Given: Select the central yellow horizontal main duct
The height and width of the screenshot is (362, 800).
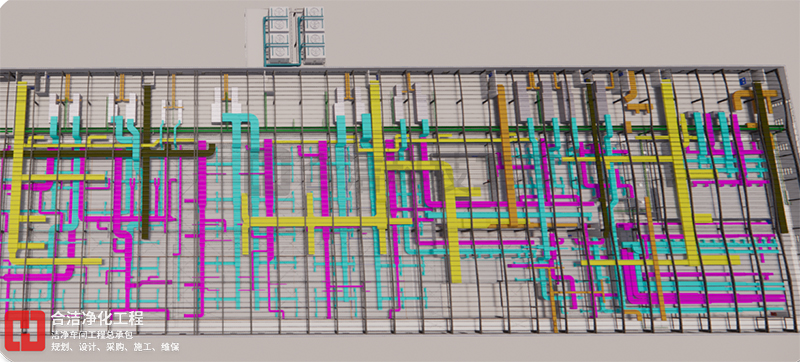Looking at the screenshot, I should click(327, 221).
